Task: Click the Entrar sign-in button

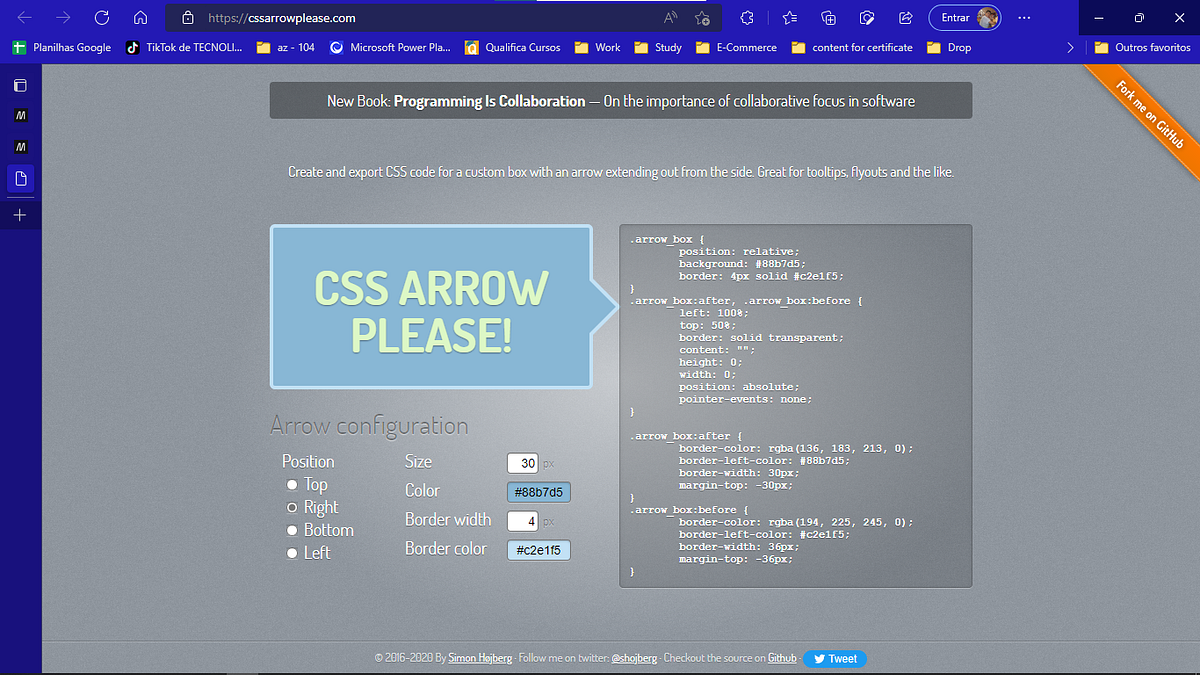Action: tap(958, 17)
